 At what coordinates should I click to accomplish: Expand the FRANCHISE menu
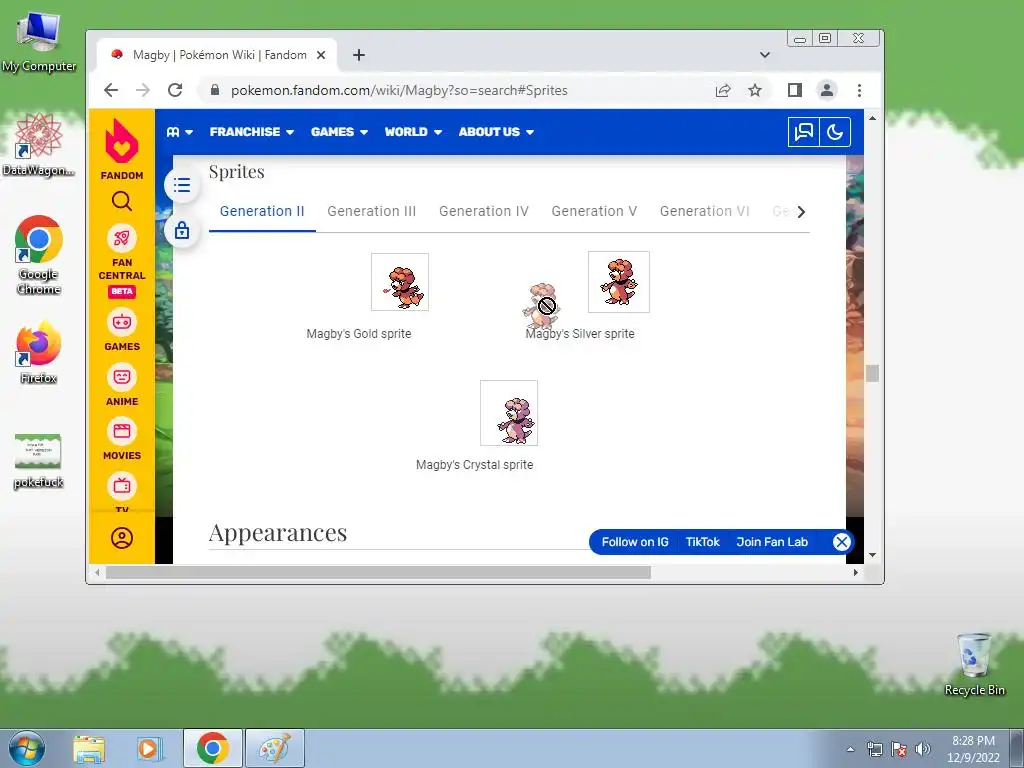coord(251,132)
